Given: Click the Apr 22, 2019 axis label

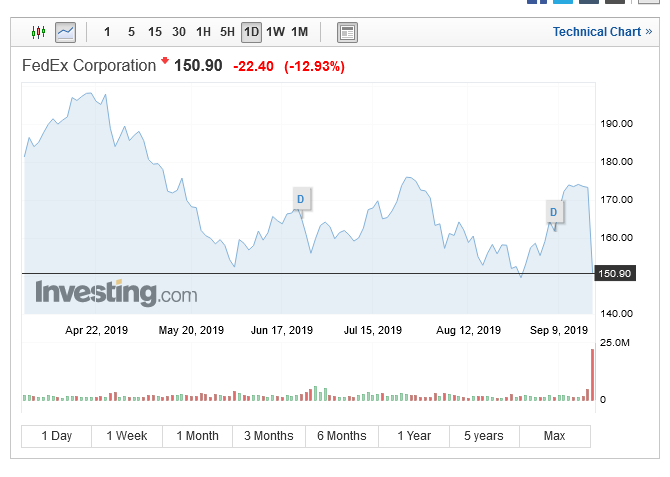Looking at the screenshot, I should pyautogui.click(x=97, y=330).
